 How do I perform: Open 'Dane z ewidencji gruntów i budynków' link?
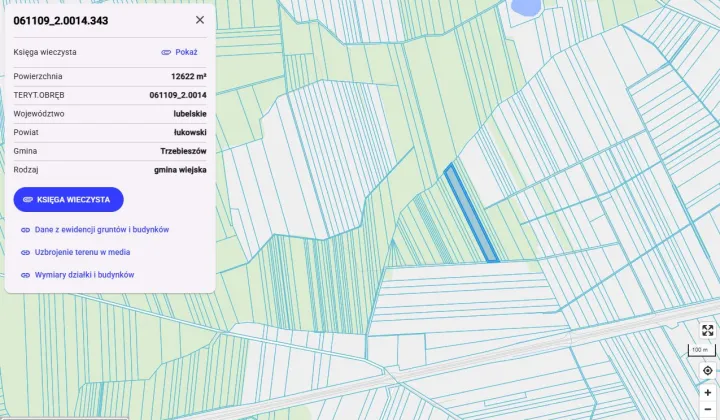click(x=95, y=230)
